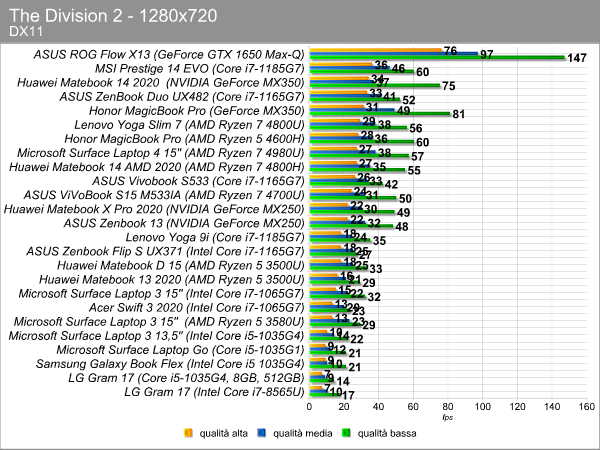This screenshot has height=450, width=600.
Task: Select LG Gram 17 (Intel Core i7-8565U) label
Action: (x=214, y=392)
